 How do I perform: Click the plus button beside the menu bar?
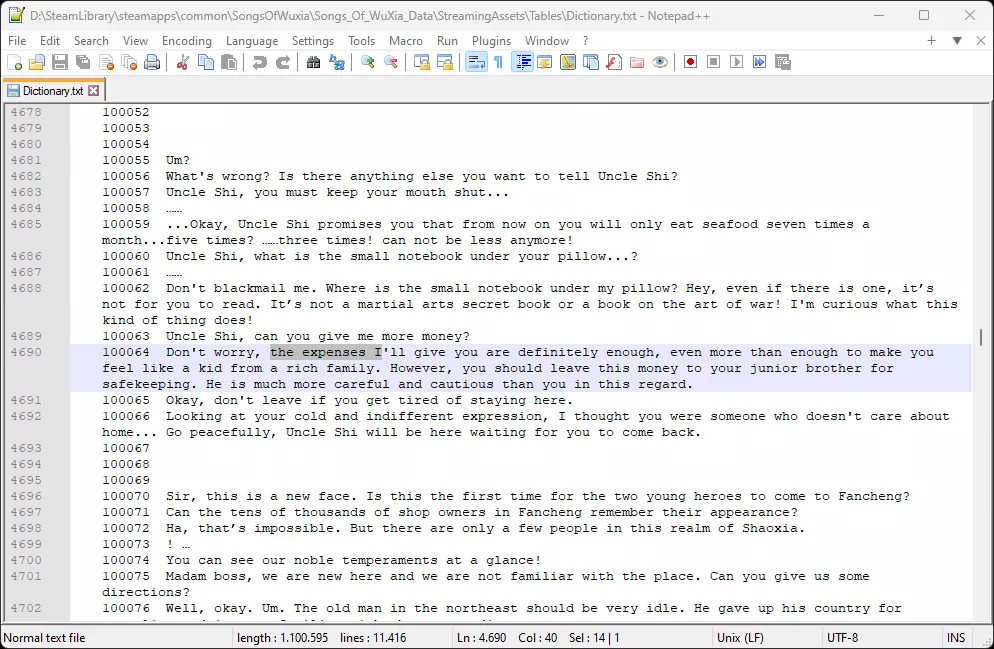point(931,41)
